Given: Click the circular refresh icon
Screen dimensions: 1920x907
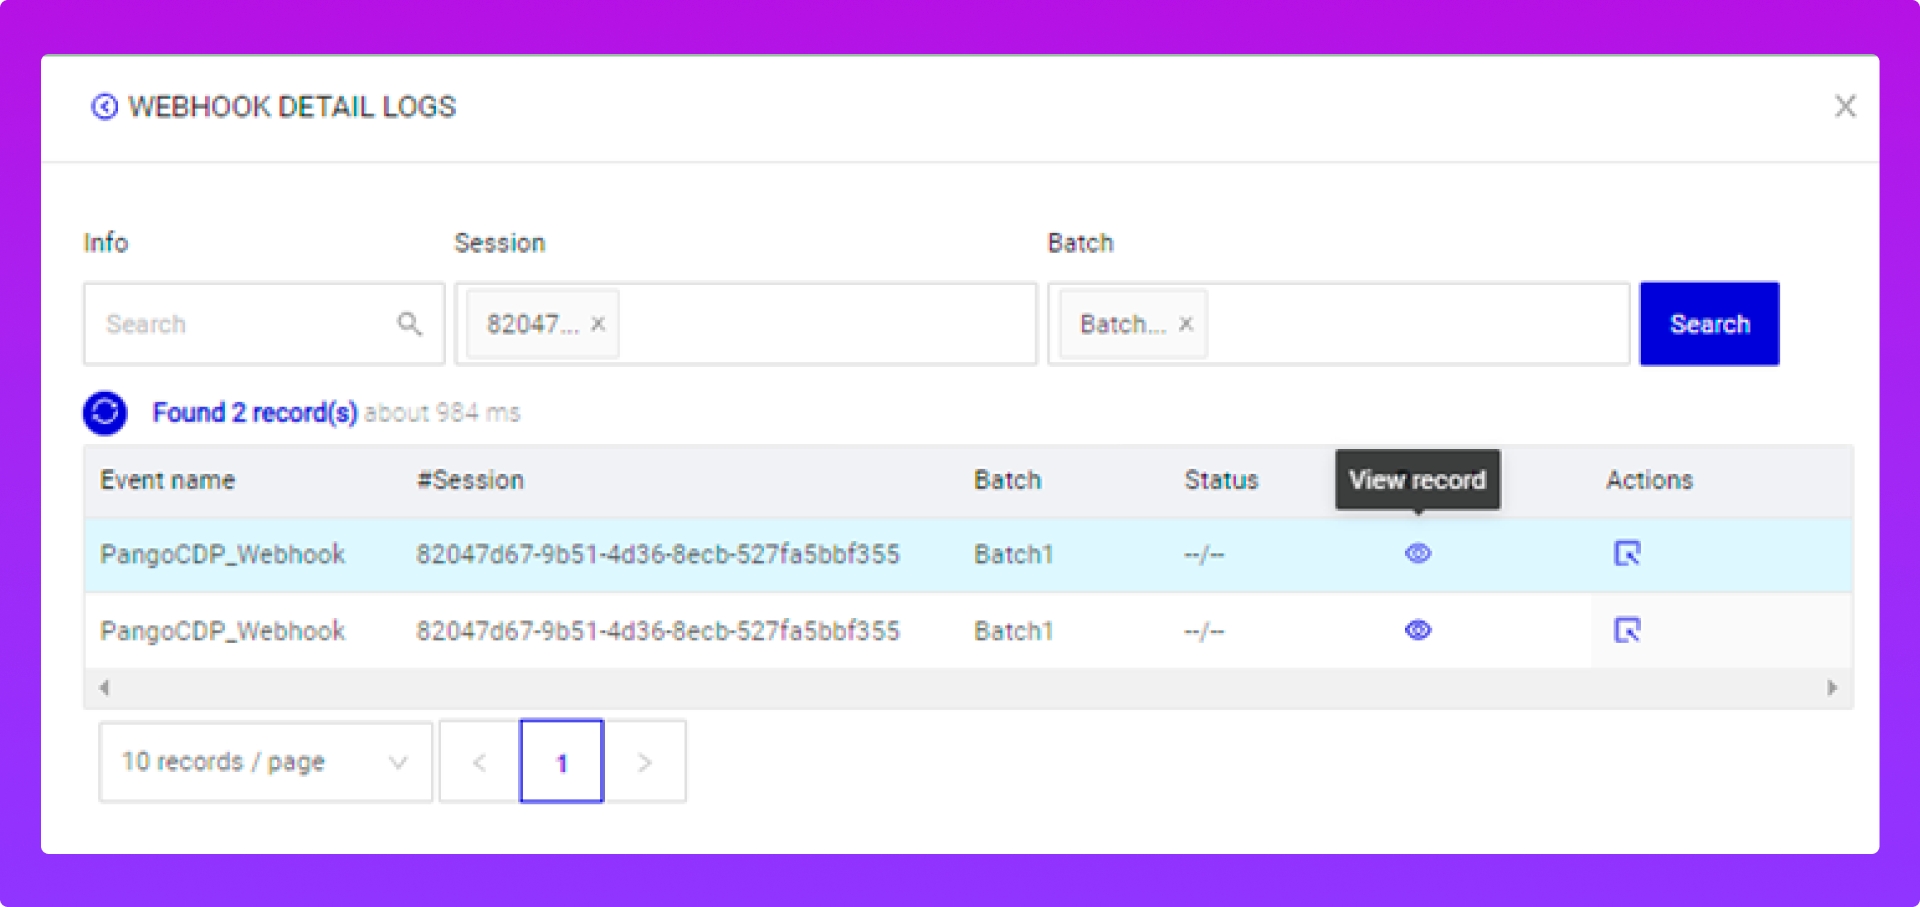Looking at the screenshot, I should coord(105,413).
